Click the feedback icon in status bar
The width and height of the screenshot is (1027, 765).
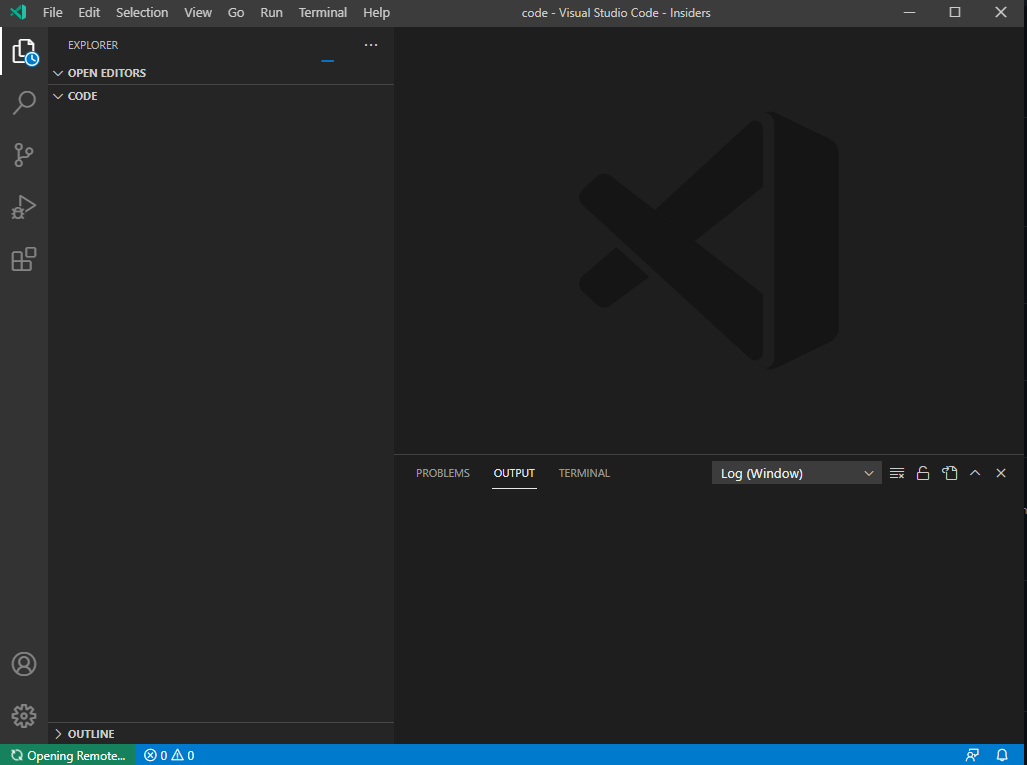click(973, 755)
